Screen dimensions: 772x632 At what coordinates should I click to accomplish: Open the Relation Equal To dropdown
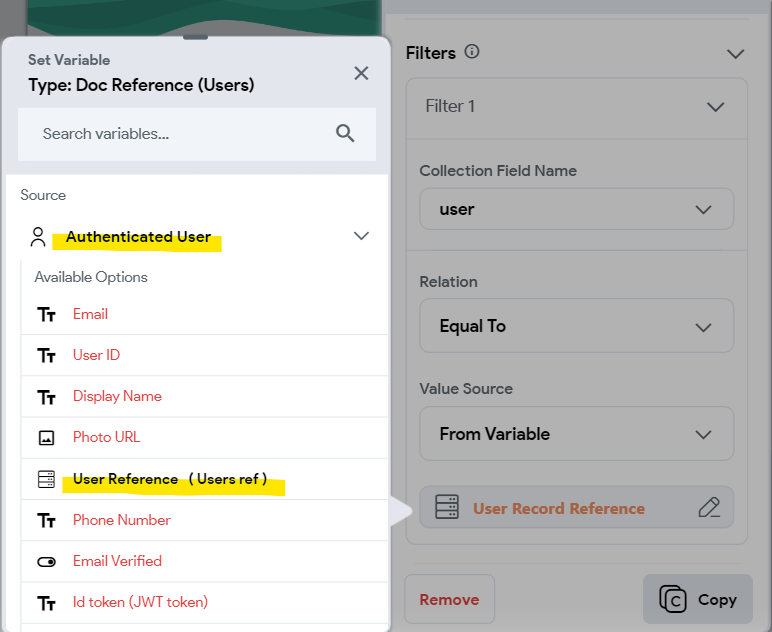click(x=577, y=326)
